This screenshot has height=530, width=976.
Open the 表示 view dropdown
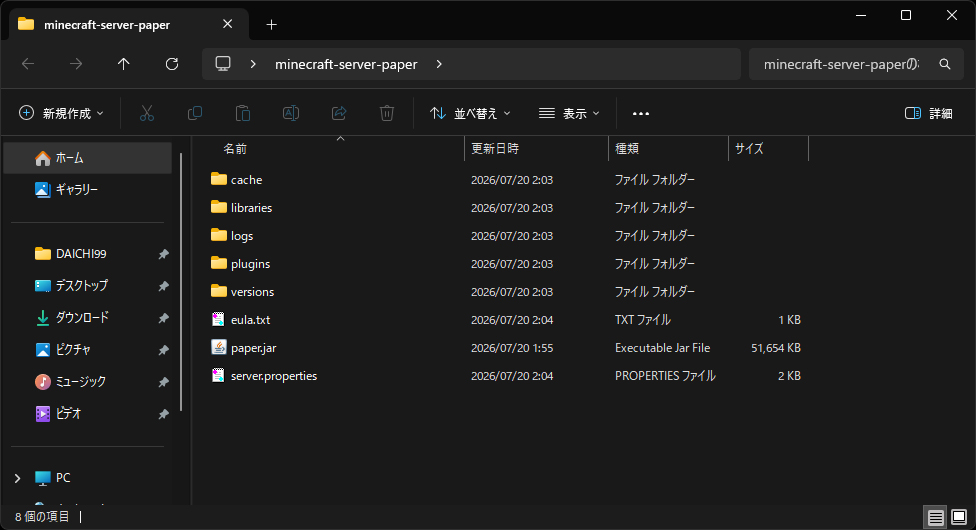tap(569, 113)
